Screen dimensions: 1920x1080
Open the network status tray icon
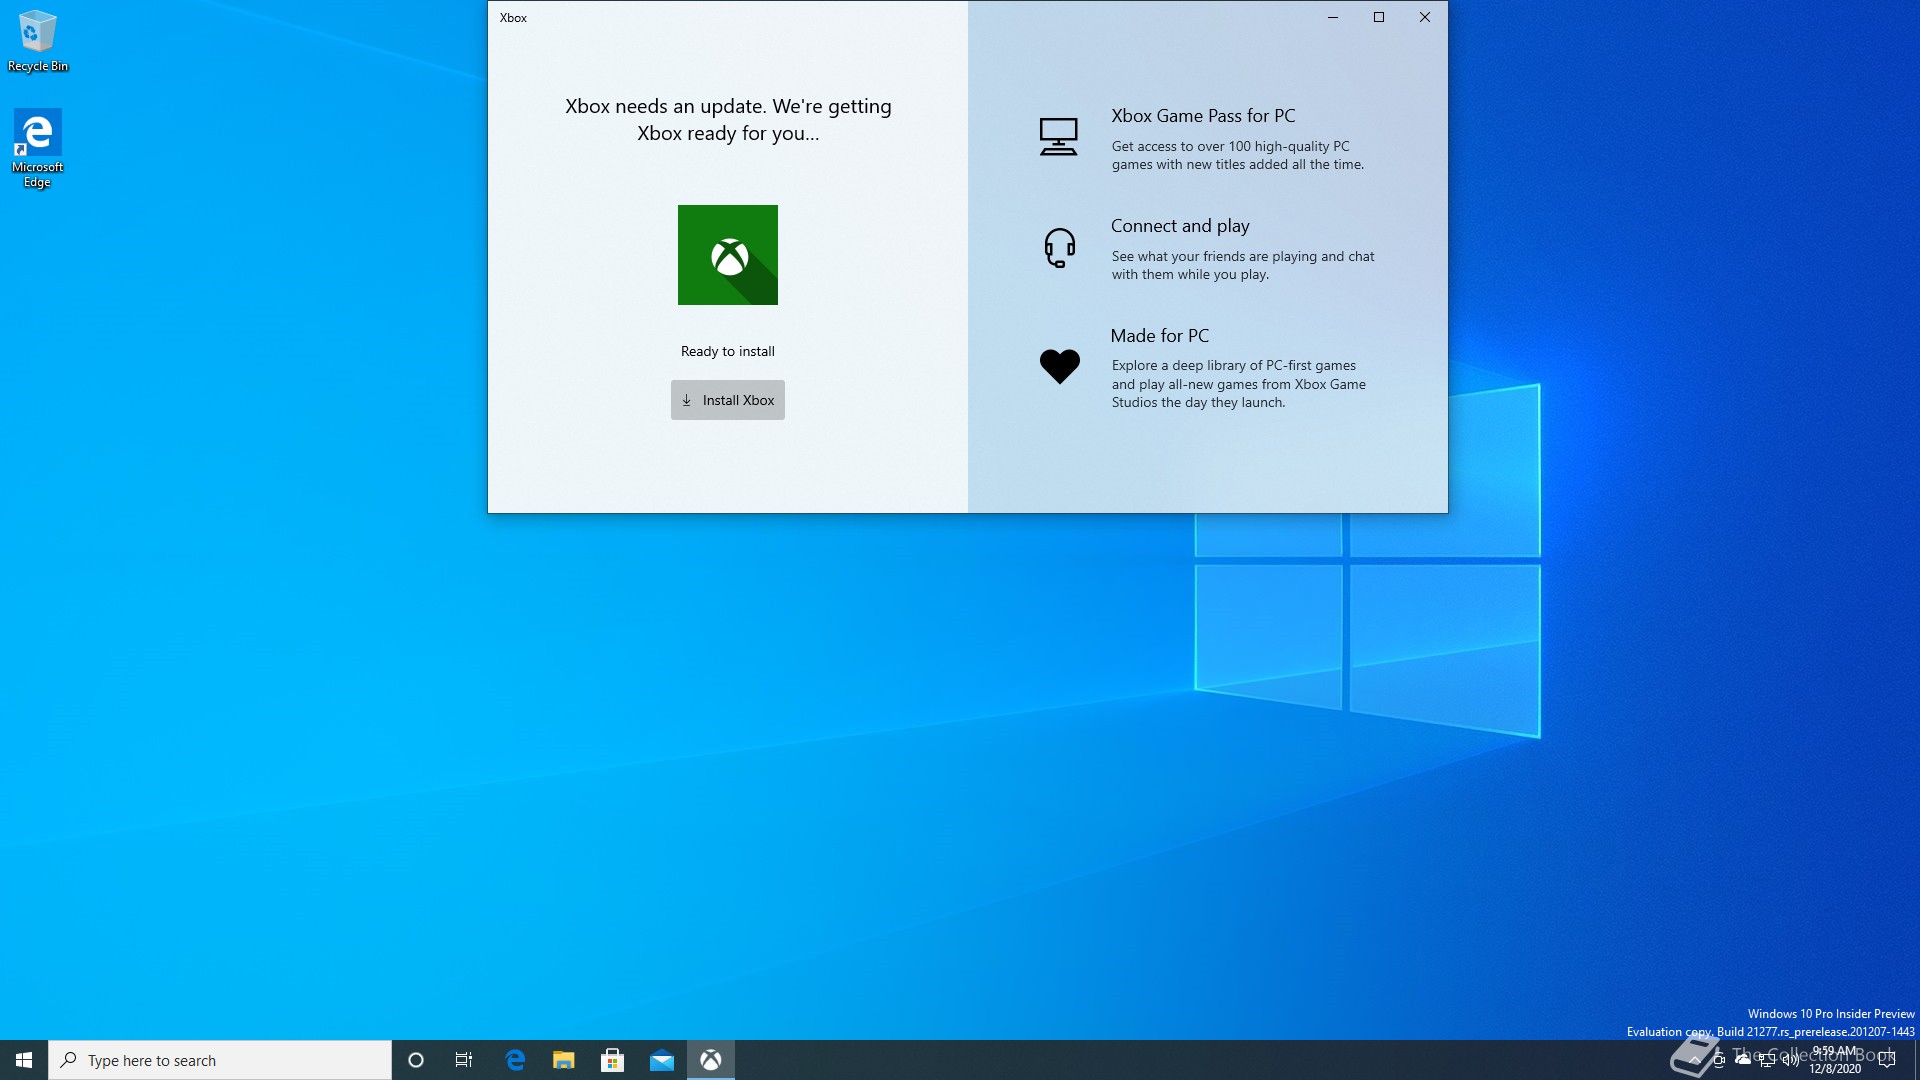pos(1767,1060)
